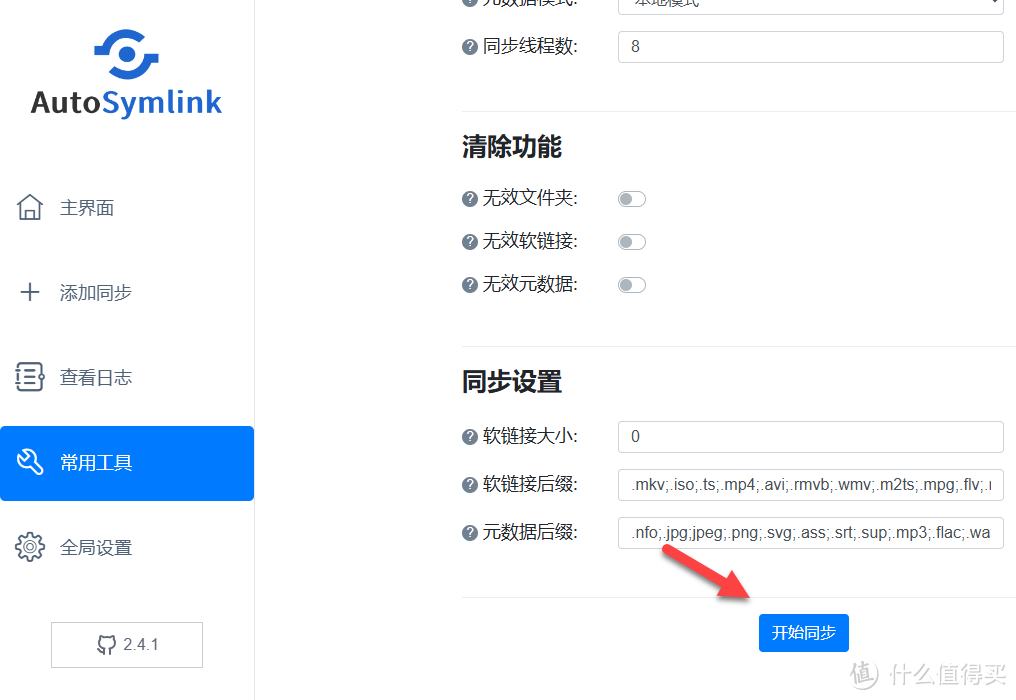The image size is (1016, 700).
Task: Click the help icon beside 元数据后缀
Action: [x=469, y=532]
